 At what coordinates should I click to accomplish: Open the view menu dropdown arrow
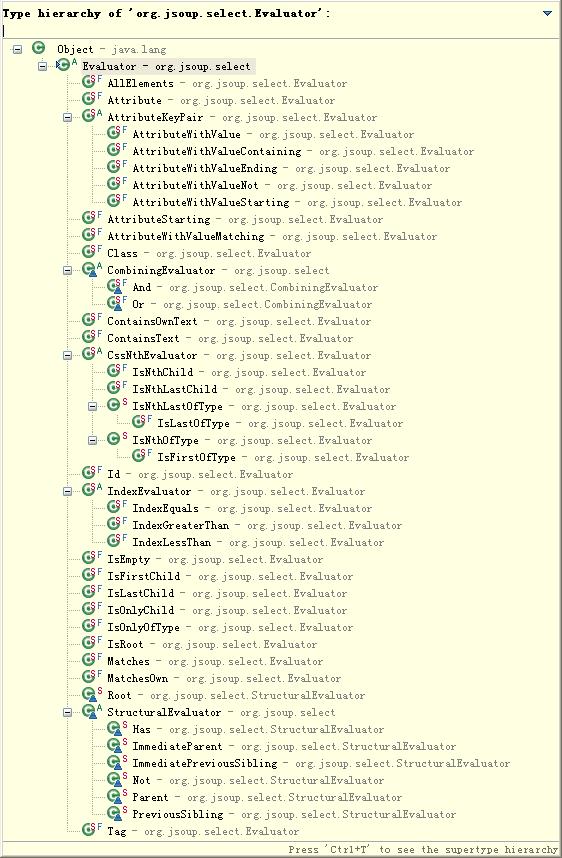(547, 13)
